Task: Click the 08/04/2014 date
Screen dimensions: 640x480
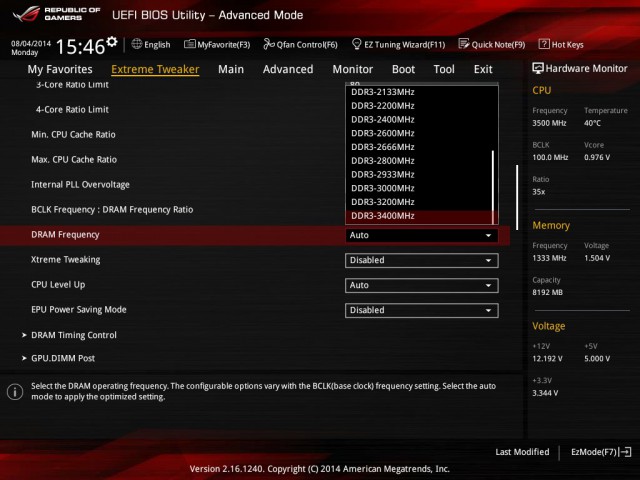Action: point(31,43)
